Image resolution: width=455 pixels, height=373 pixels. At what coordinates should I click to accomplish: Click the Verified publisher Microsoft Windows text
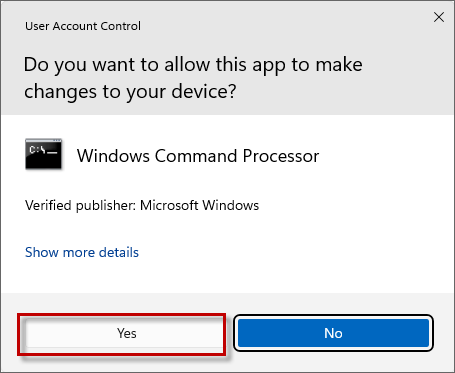[x=142, y=205]
